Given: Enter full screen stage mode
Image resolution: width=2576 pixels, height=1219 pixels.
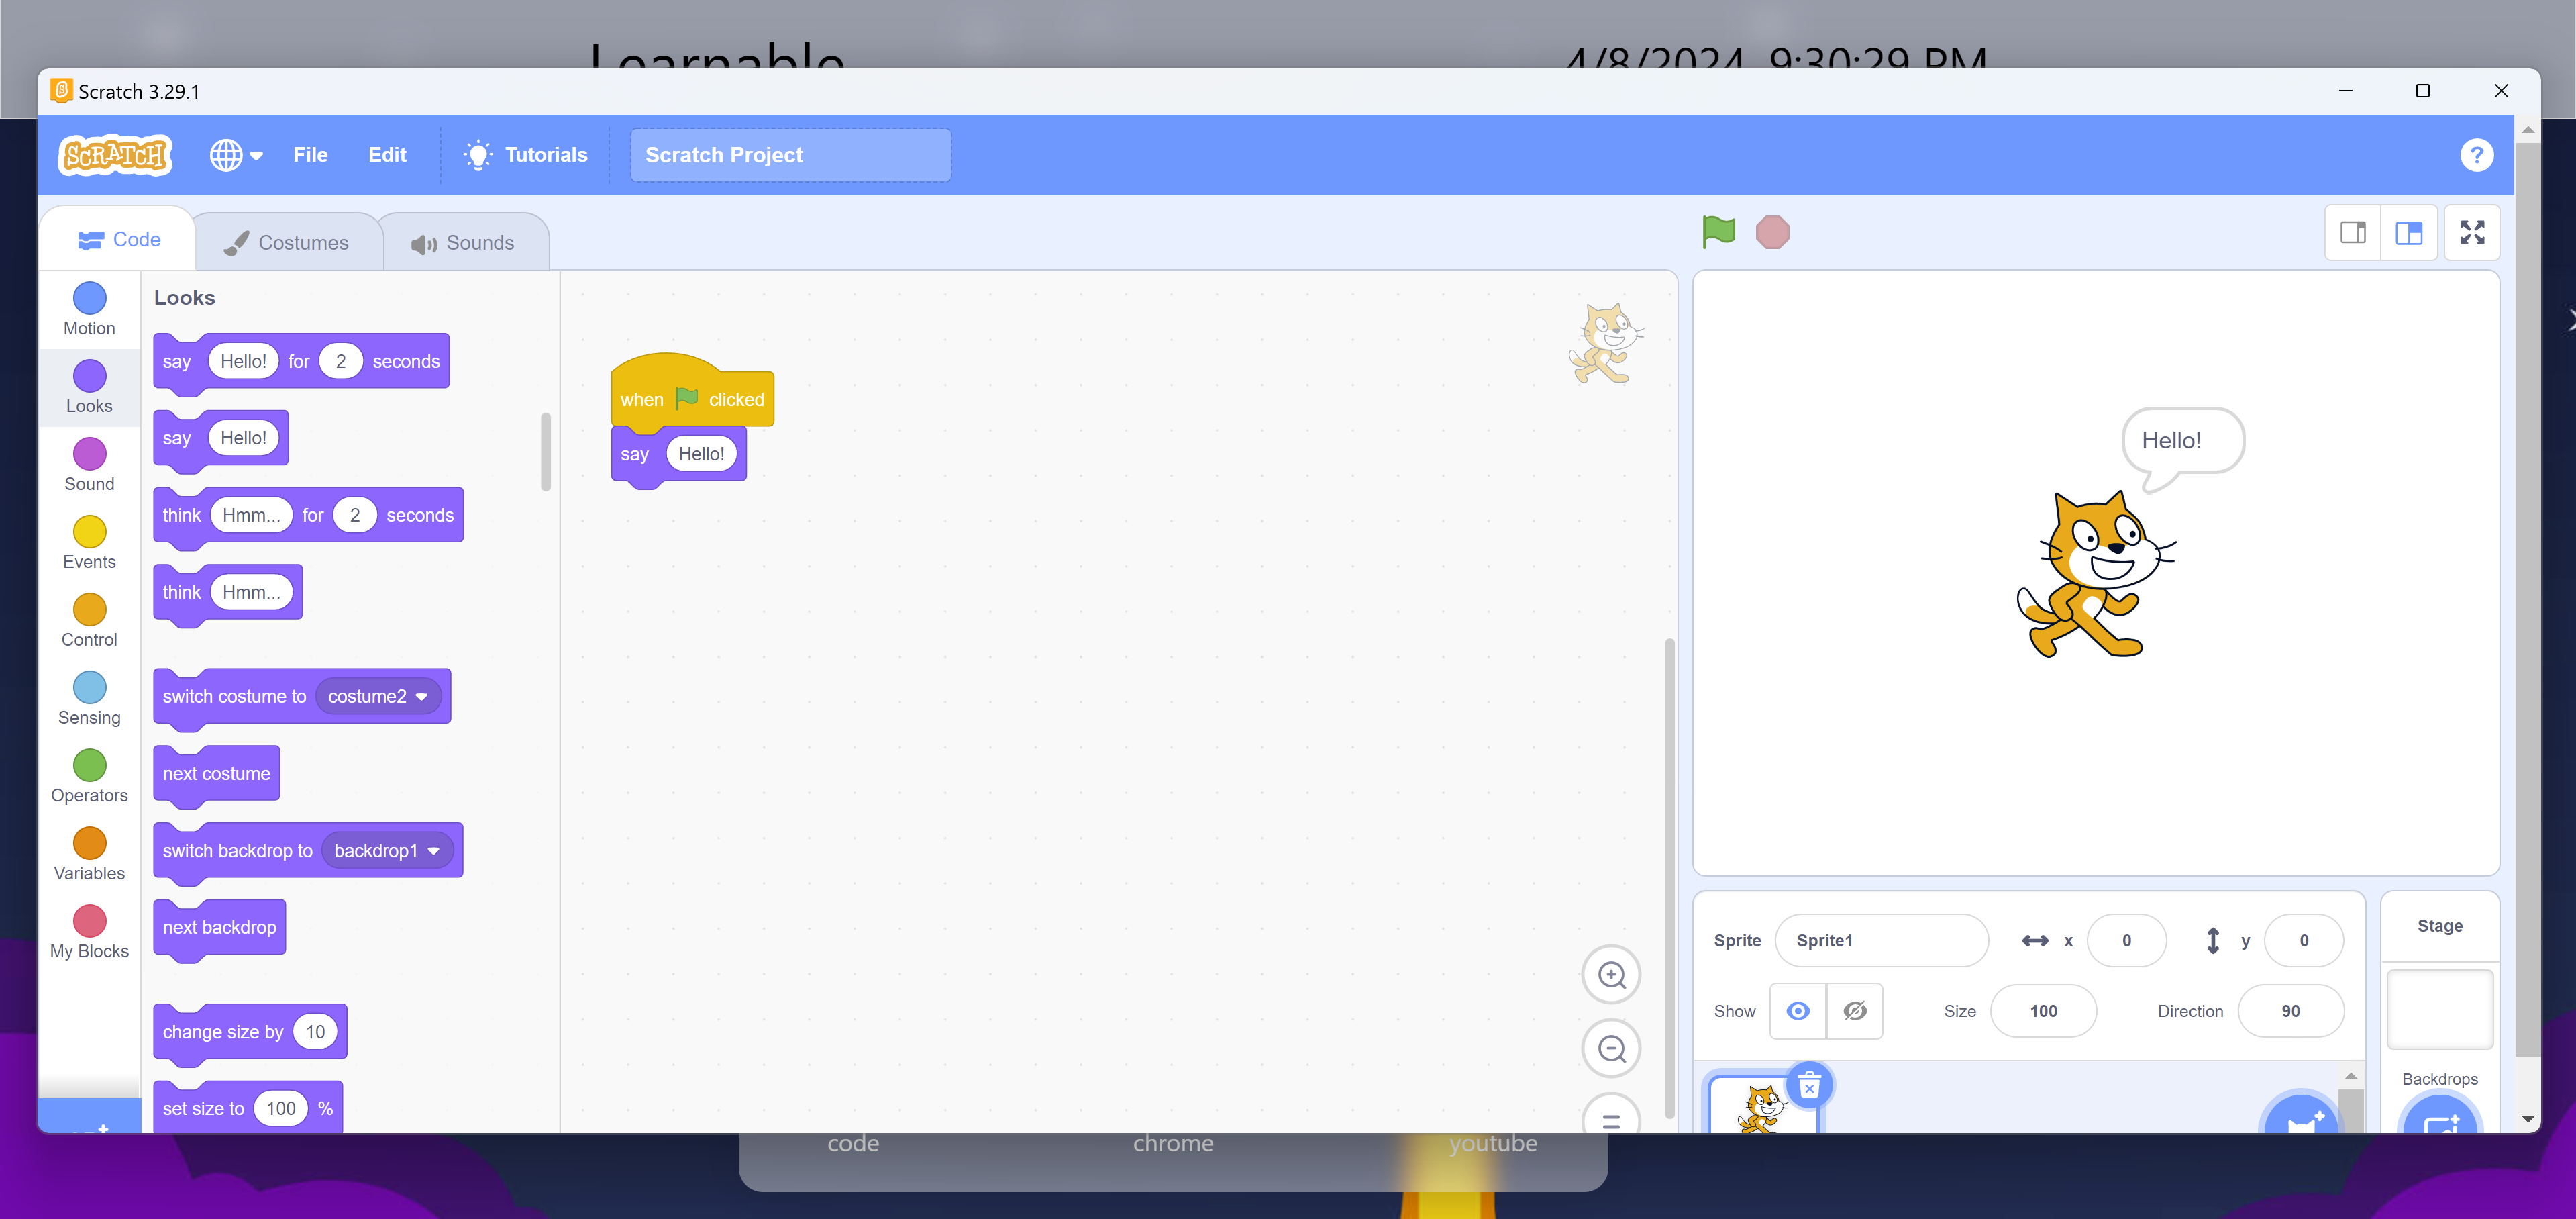Looking at the screenshot, I should tap(2472, 232).
